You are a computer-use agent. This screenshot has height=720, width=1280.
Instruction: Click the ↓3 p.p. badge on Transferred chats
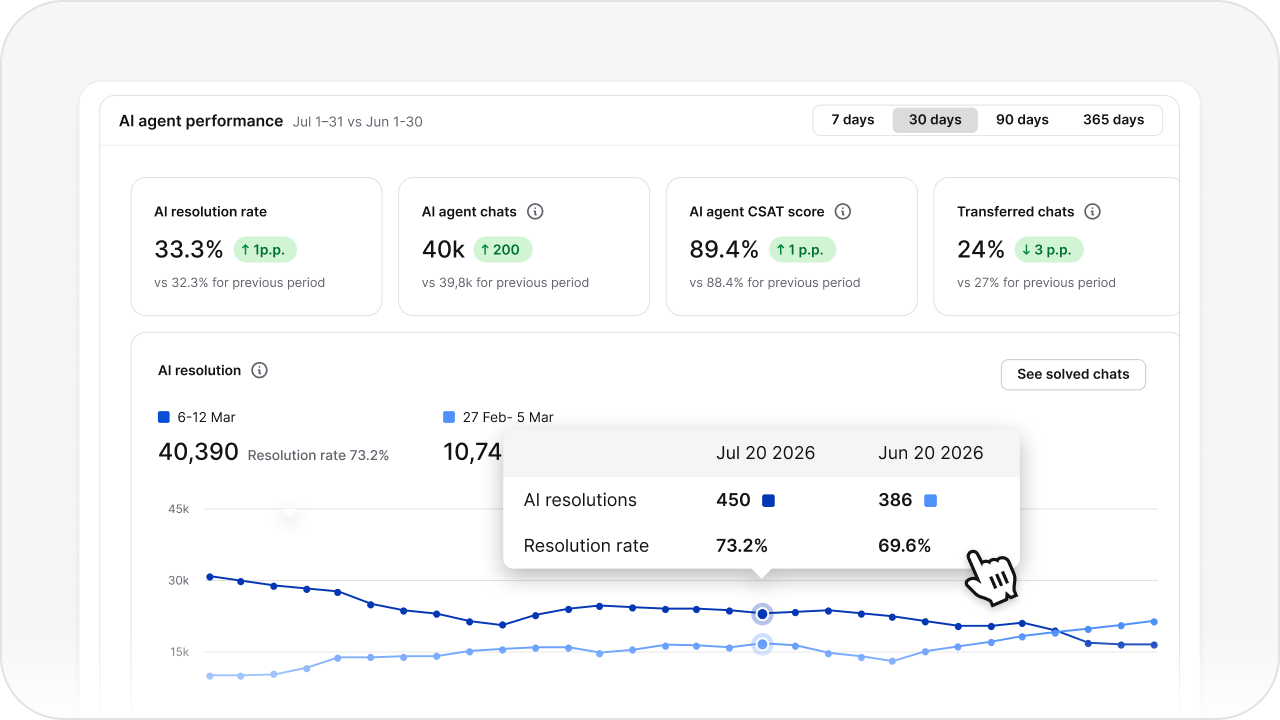coord(1049,249)
